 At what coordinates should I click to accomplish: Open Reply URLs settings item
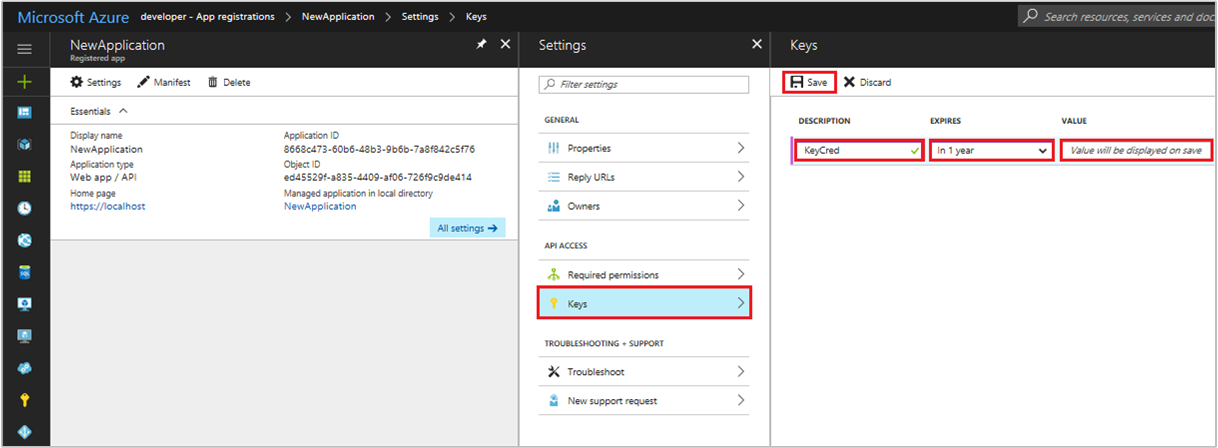(644, 177)
